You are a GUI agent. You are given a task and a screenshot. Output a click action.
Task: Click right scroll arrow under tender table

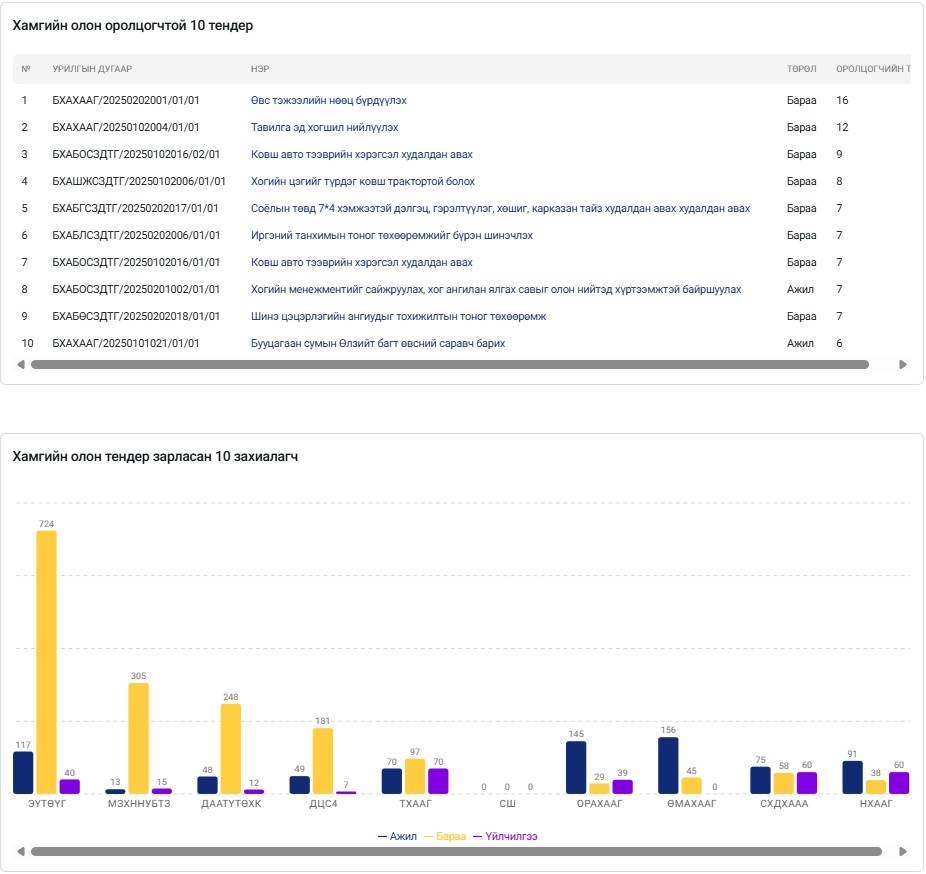click(x=903, y=365)
